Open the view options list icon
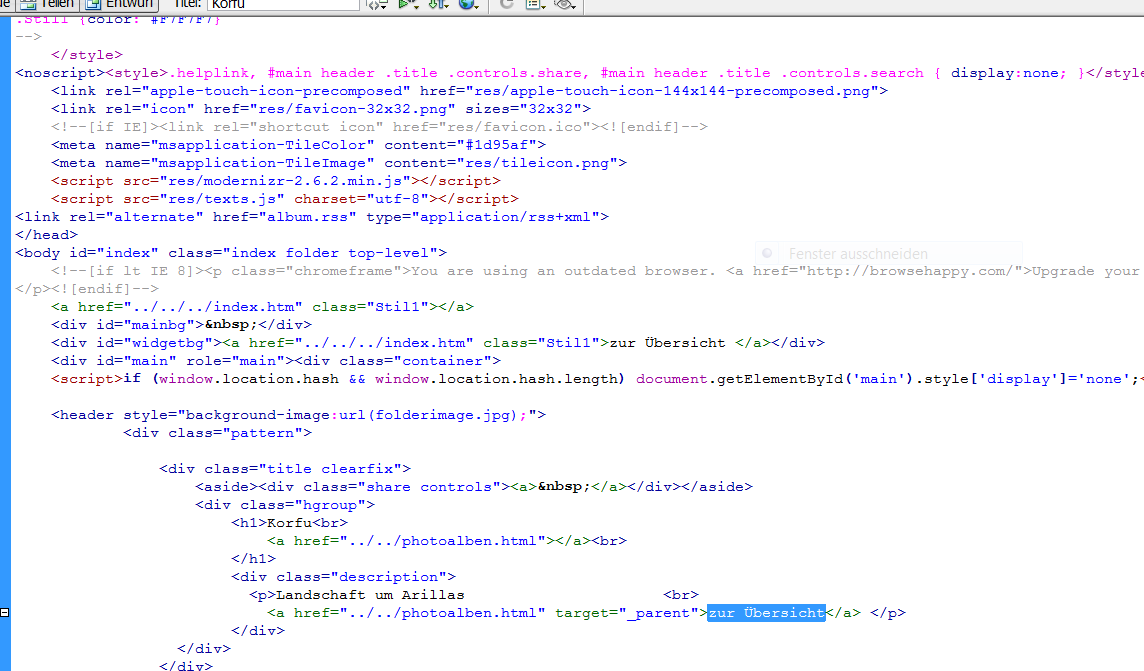 point(536,4)
